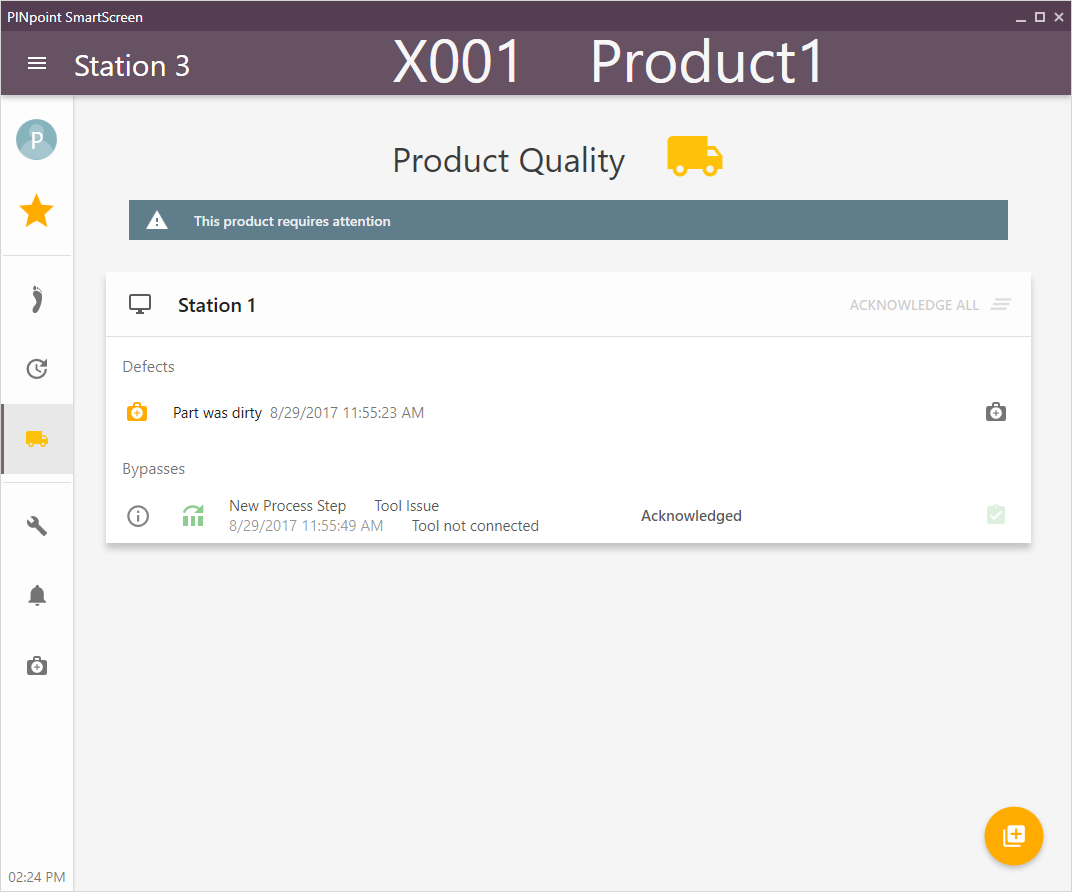Toggle the green Acknowledged checkmark on the bypass
Viewport: 1072px width, 892px height.
[x=996, y=514]
